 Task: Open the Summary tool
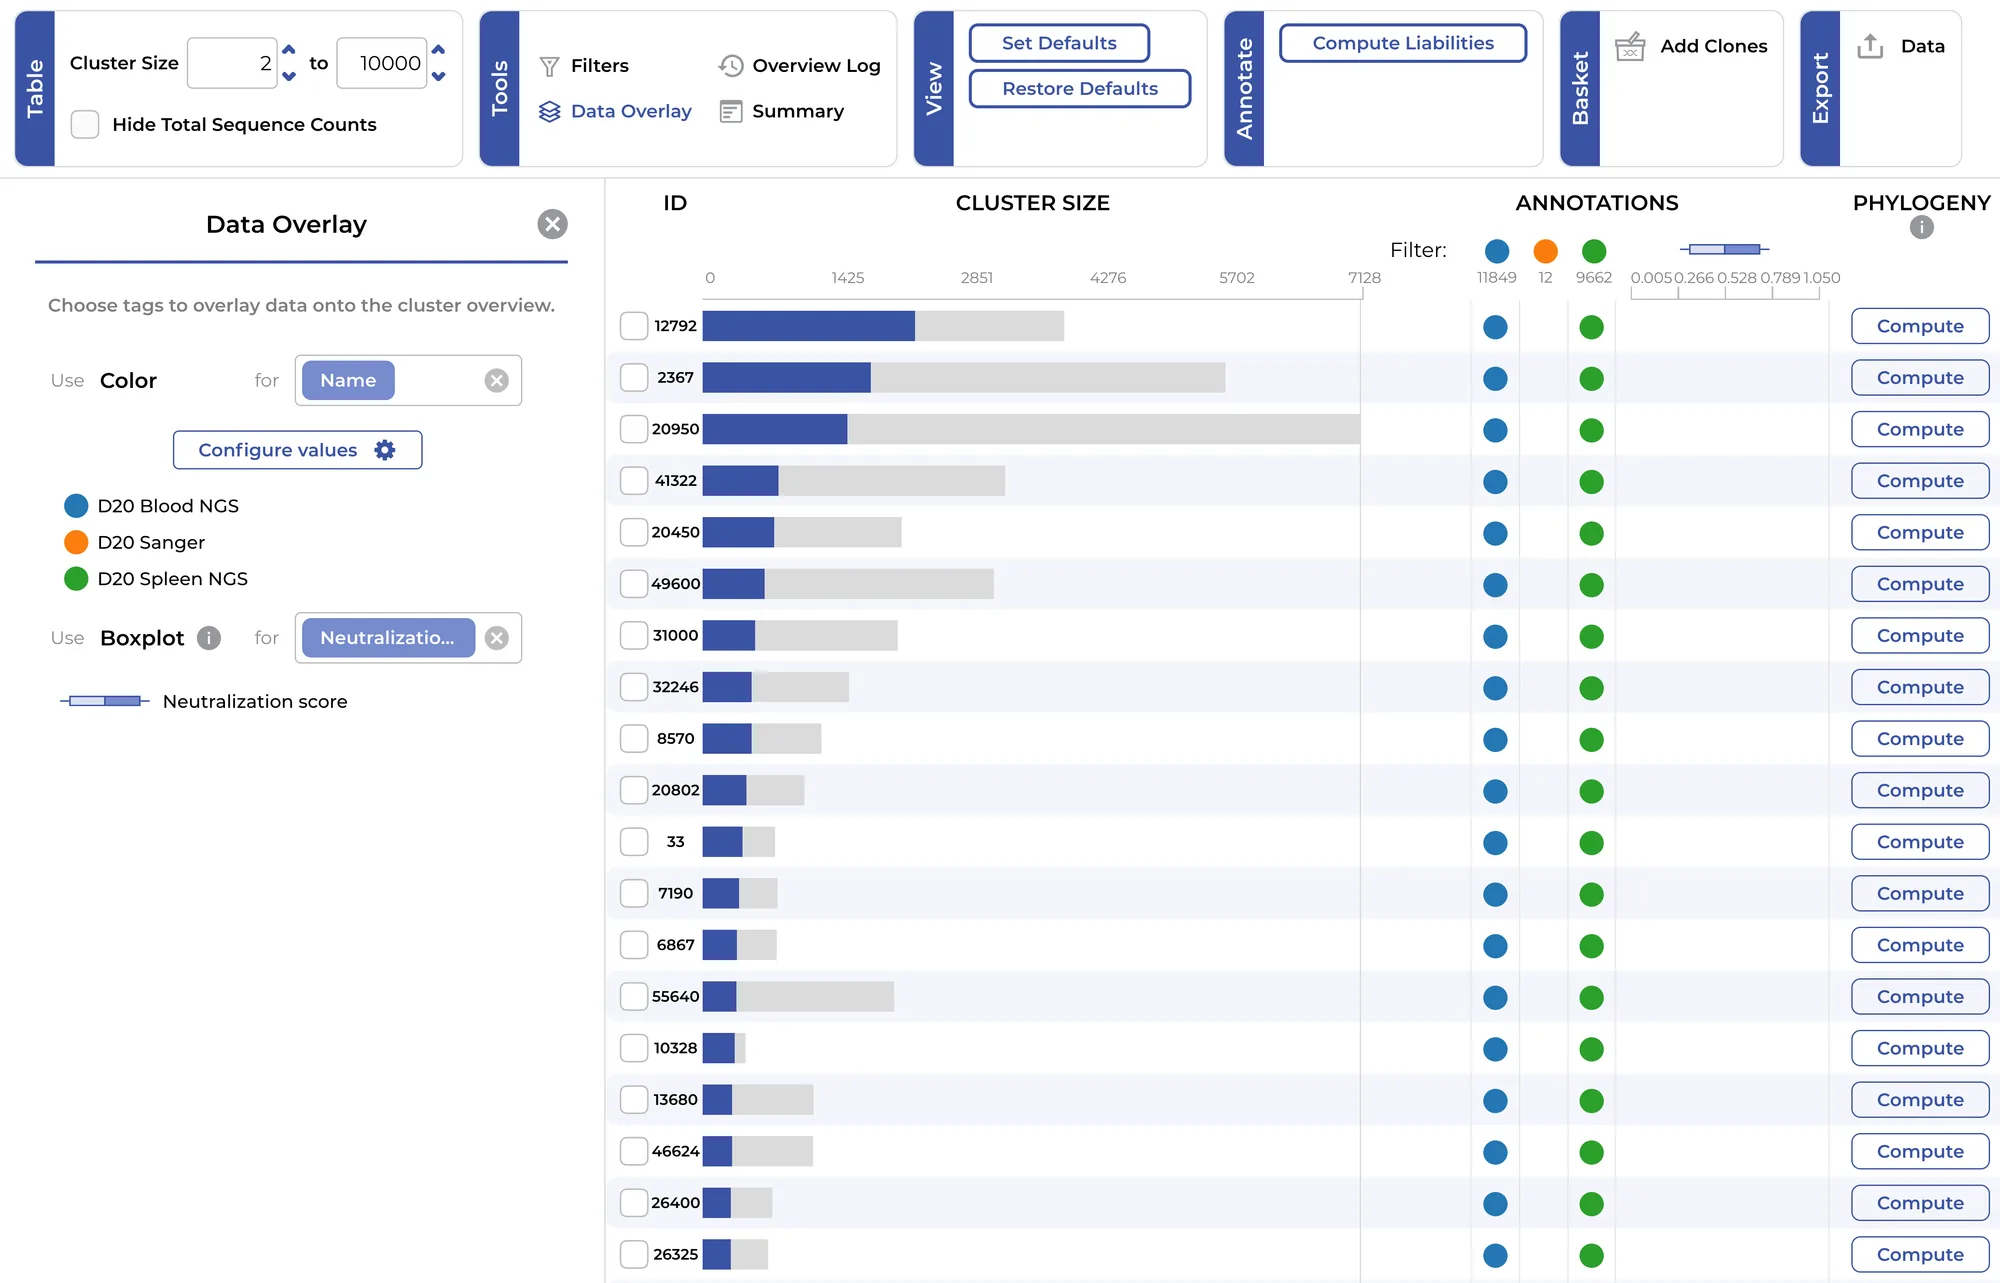point(782,111)
